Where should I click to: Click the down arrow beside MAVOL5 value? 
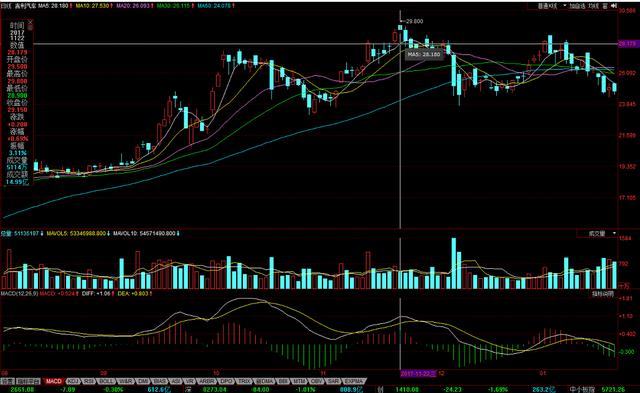pos(108,233)
